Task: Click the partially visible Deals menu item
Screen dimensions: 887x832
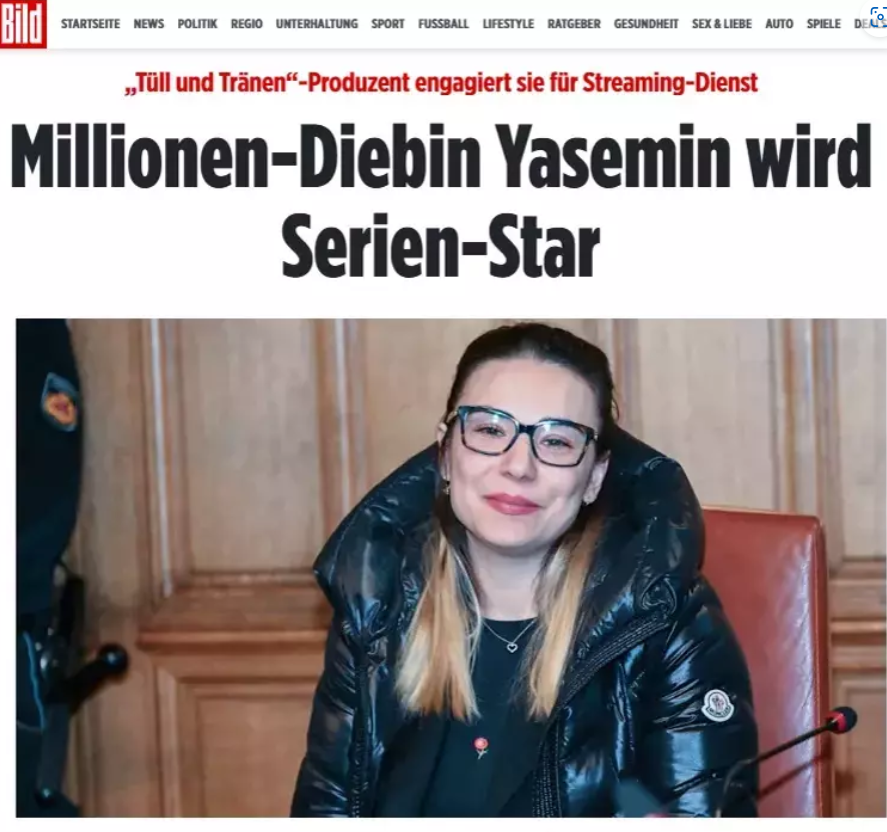Action: 863,24
